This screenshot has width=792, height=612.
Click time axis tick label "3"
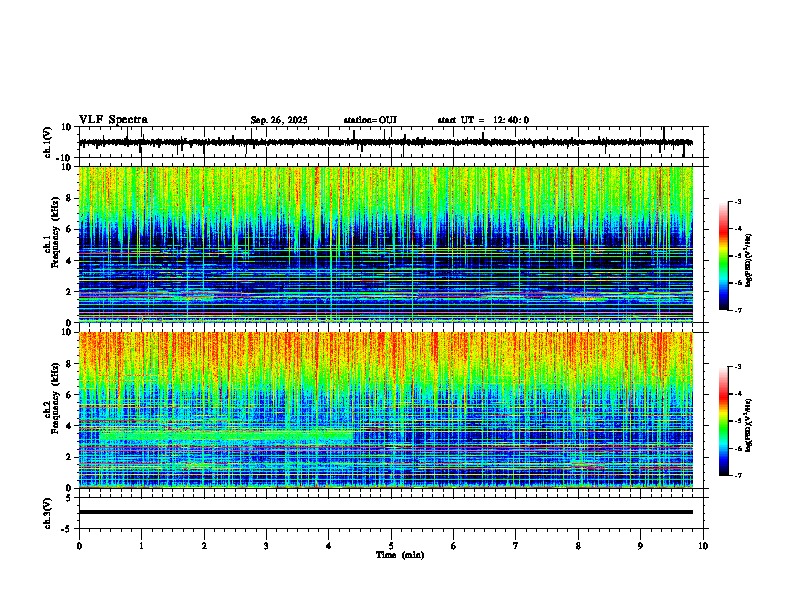[x=266, y=546]
